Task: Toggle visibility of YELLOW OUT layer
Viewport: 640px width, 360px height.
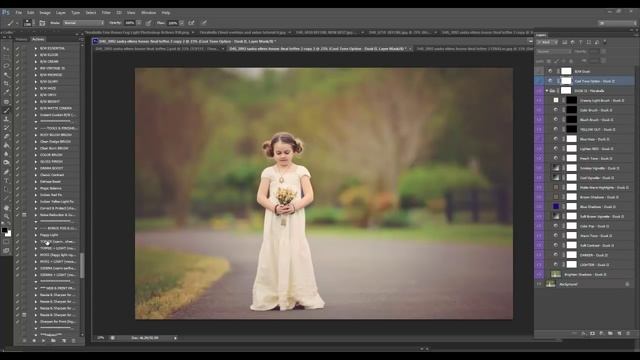Action: [539, 129]
